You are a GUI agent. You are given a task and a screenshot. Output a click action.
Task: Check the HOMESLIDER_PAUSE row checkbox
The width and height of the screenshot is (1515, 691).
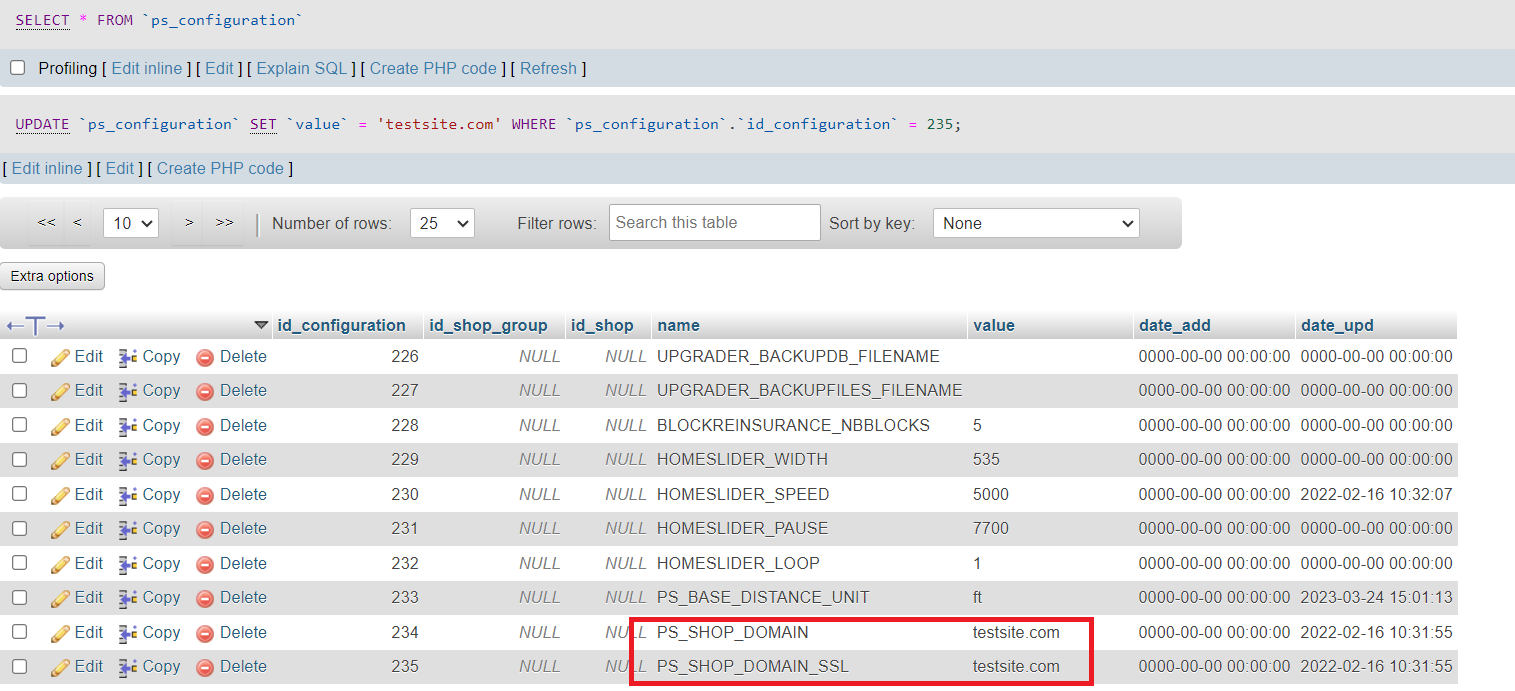tap(19, 528)
